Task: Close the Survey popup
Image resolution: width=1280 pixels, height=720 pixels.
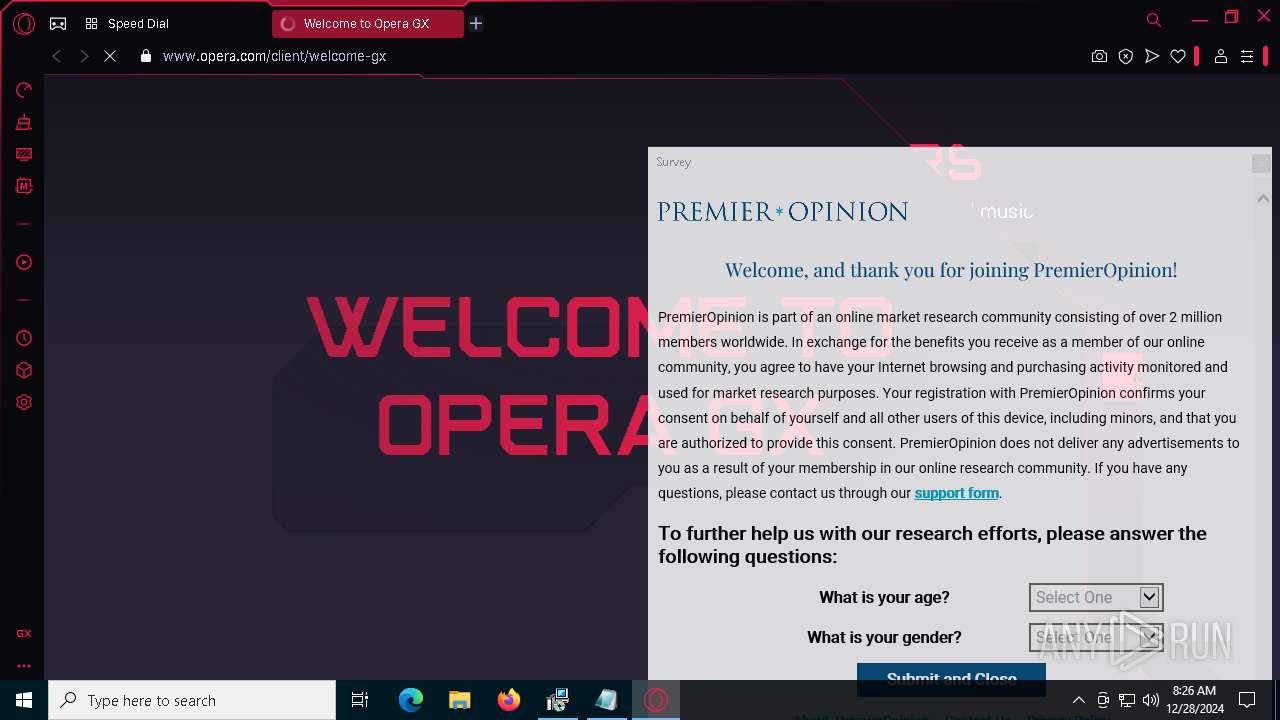Action: pyautogui.click(x=1261, y=162)
